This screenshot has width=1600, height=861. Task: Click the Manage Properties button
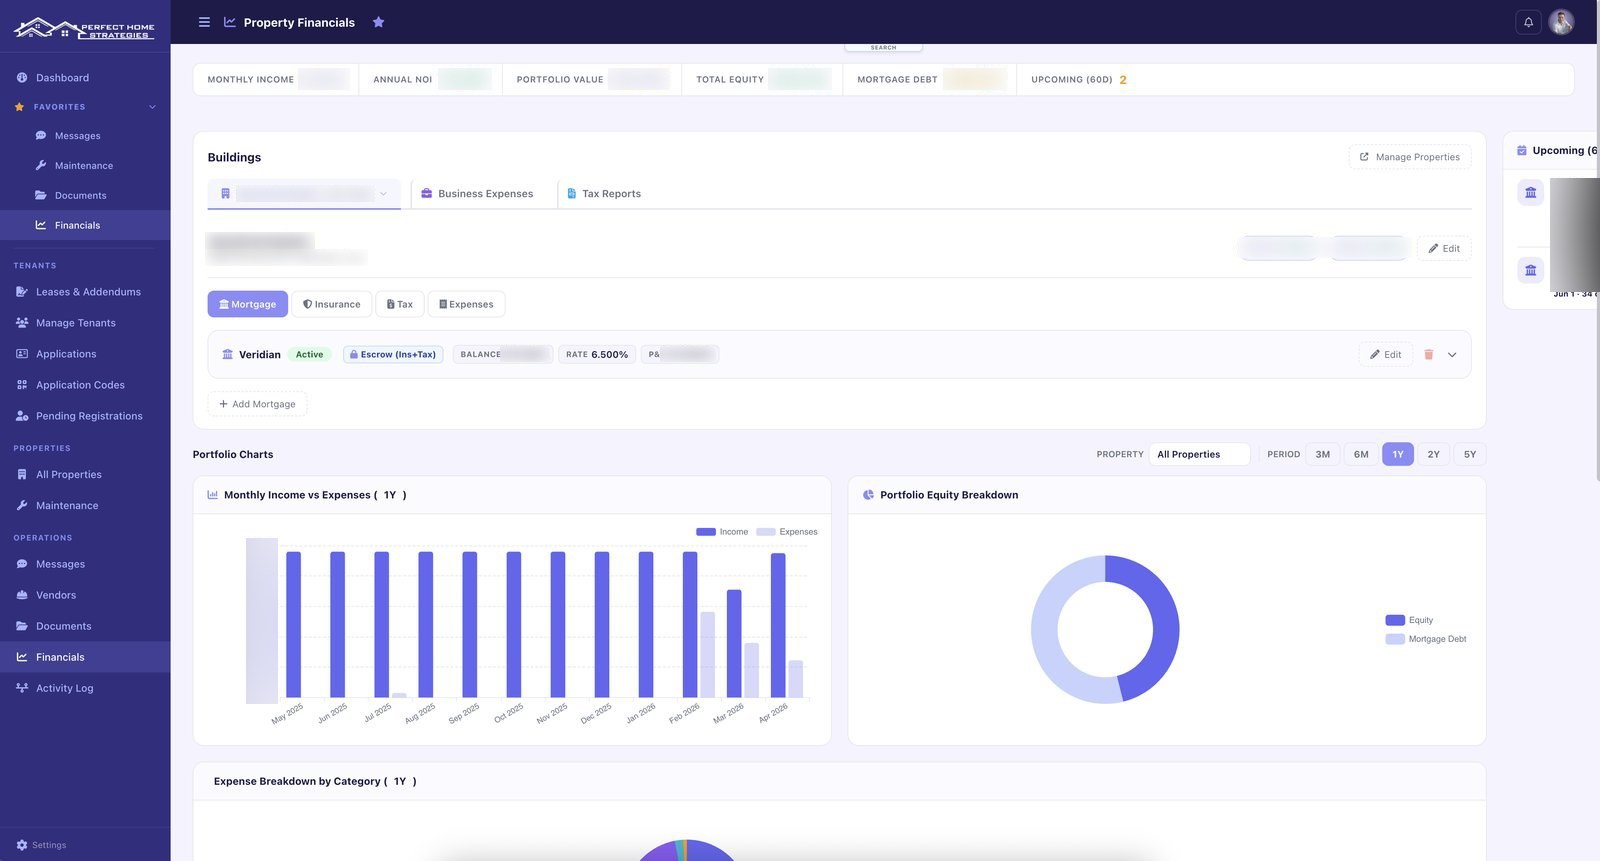(1410, 157)
